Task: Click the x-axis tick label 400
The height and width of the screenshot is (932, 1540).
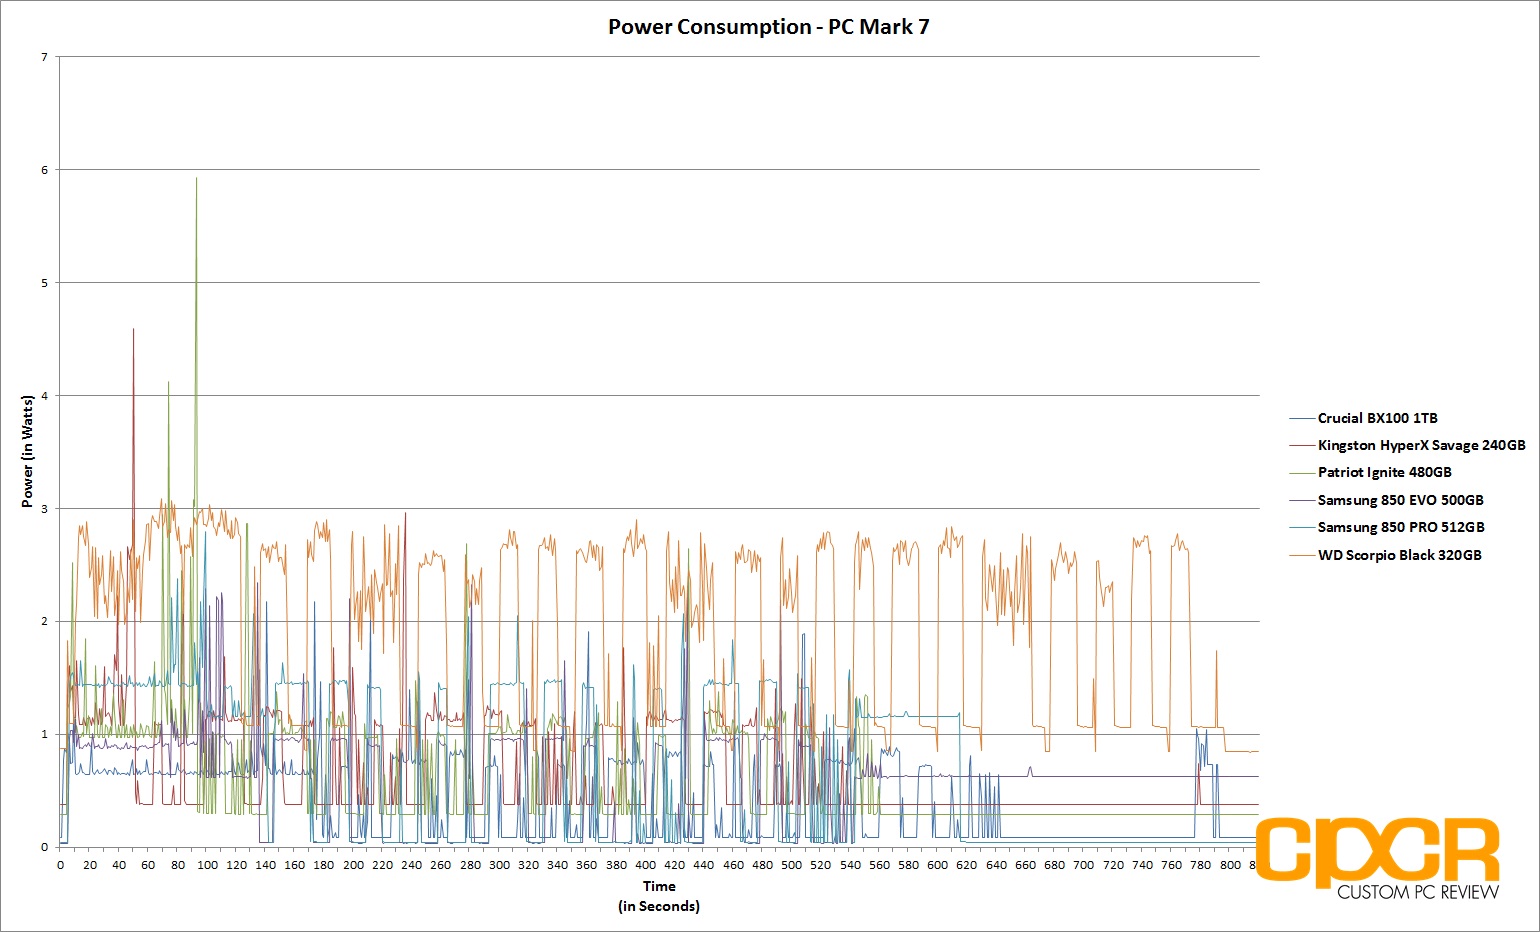Action: pos(645,865)
